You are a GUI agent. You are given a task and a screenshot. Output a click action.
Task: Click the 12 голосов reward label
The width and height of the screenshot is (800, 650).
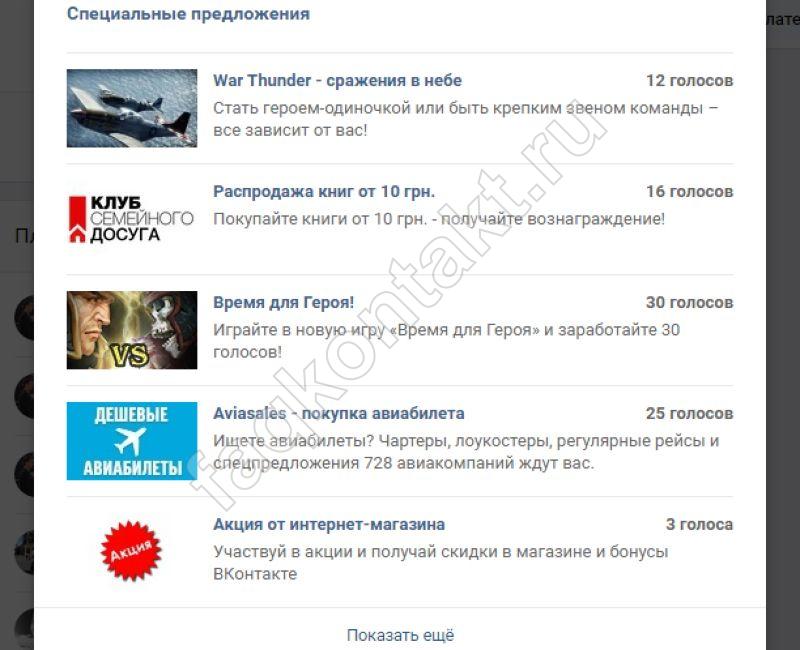point(689,81)
